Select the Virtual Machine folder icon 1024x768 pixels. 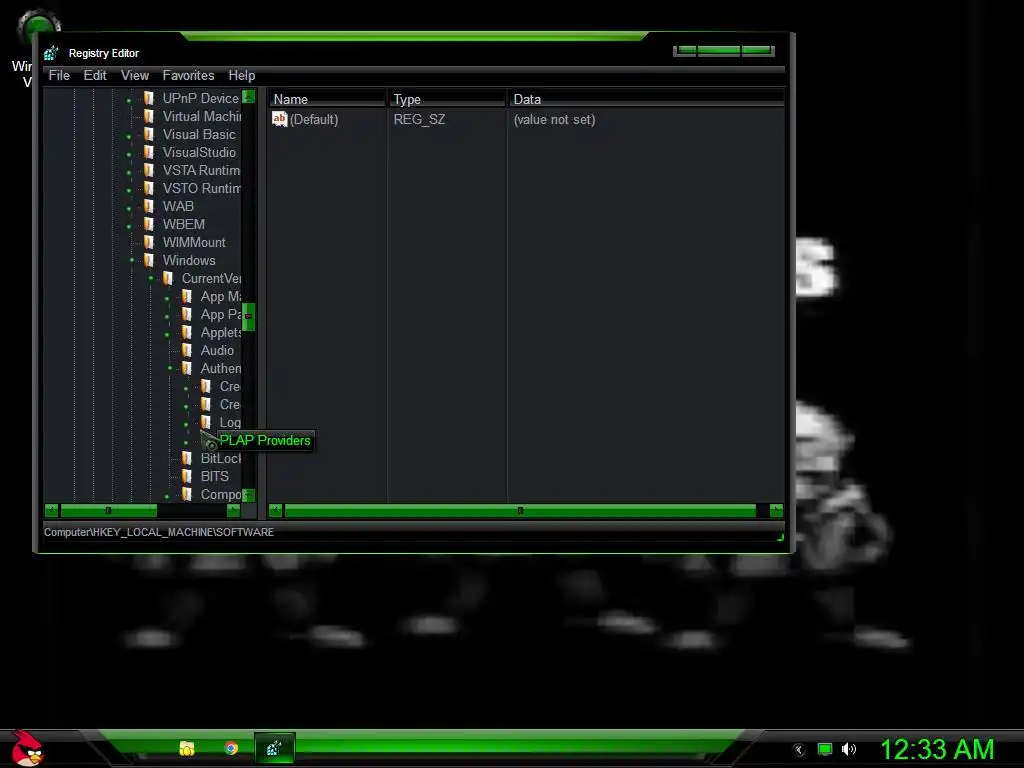[149, 116]
